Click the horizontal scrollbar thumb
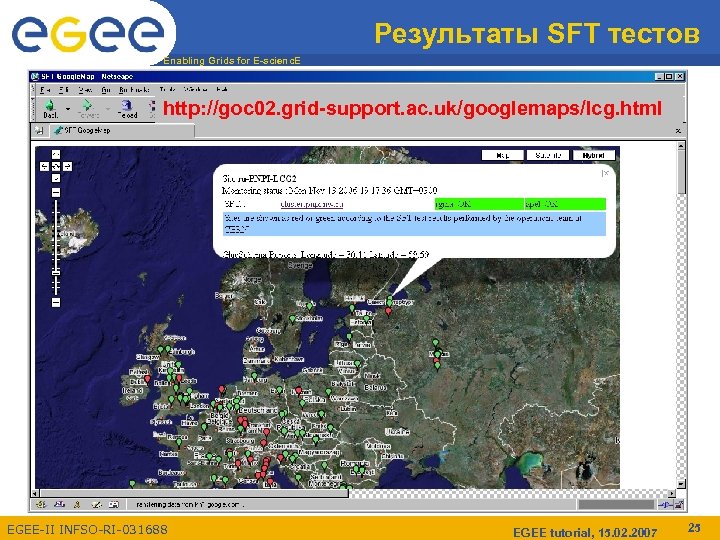The height and width of the screenshot is (540, 720). [x=194, y=494]
